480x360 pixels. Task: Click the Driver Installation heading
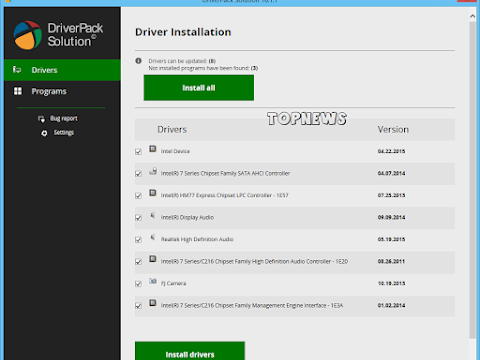coord(183,32)
